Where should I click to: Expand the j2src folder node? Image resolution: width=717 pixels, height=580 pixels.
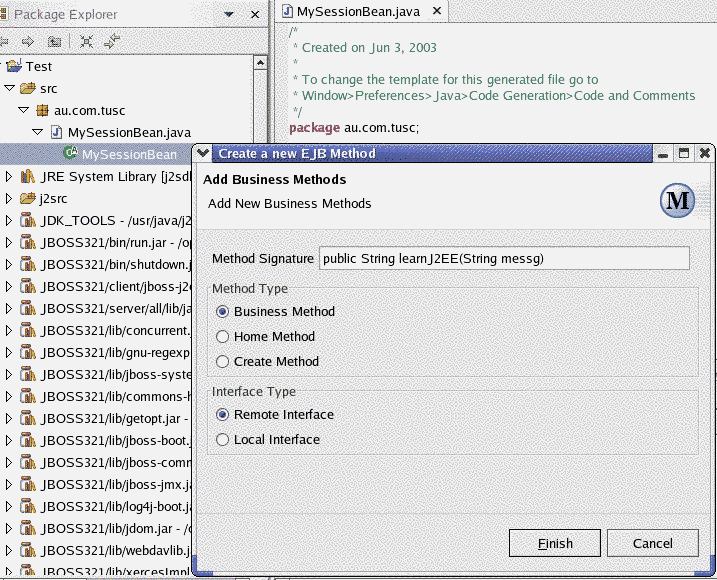9,198
